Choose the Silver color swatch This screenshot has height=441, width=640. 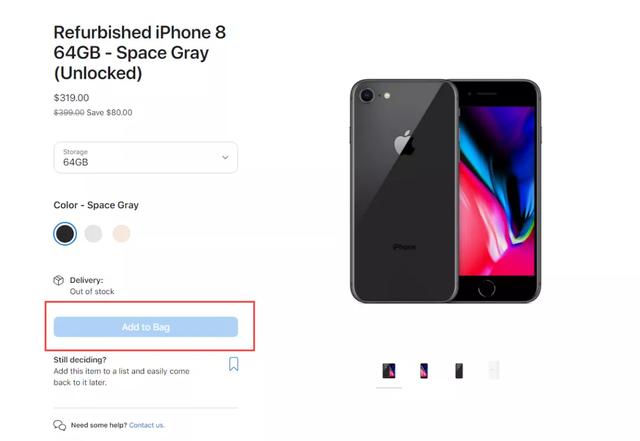[93, 234]
